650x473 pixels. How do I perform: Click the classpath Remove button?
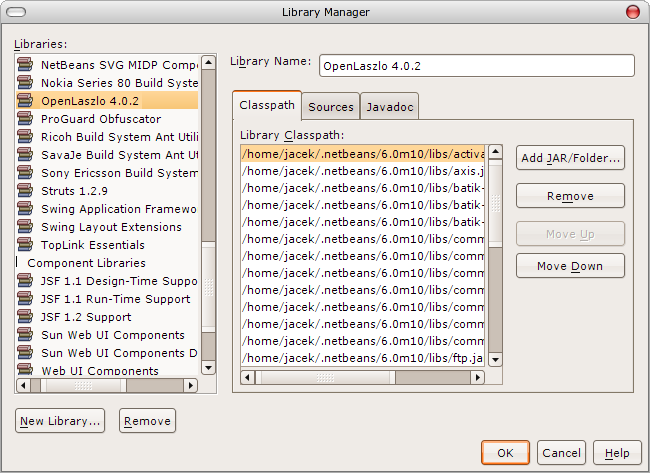click(x=570, y=196)
